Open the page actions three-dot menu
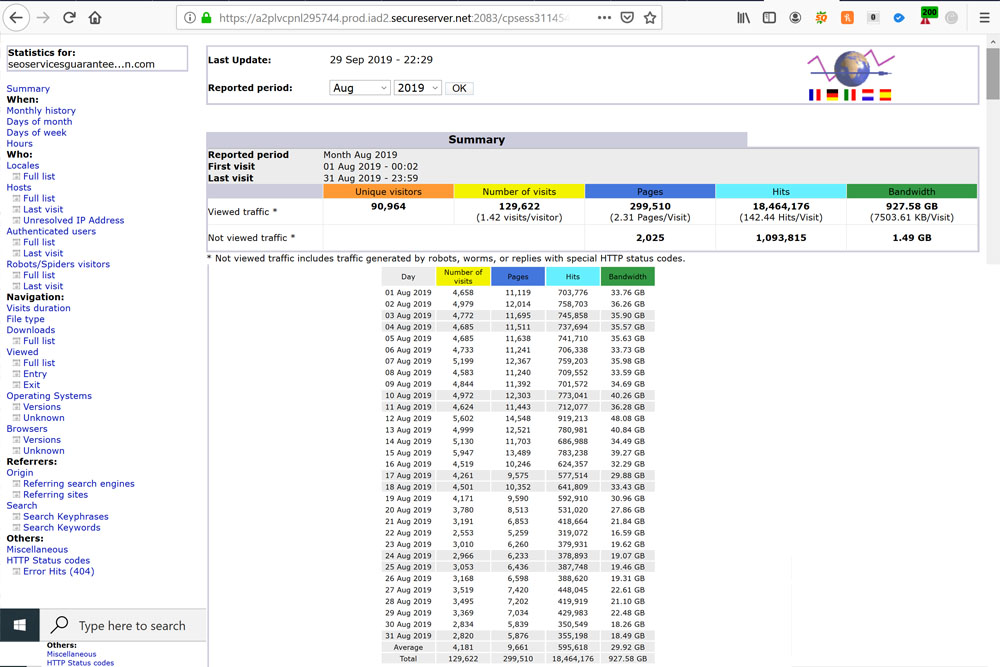The width and height of the screenshot is (1000, 667). pos(604,18)
